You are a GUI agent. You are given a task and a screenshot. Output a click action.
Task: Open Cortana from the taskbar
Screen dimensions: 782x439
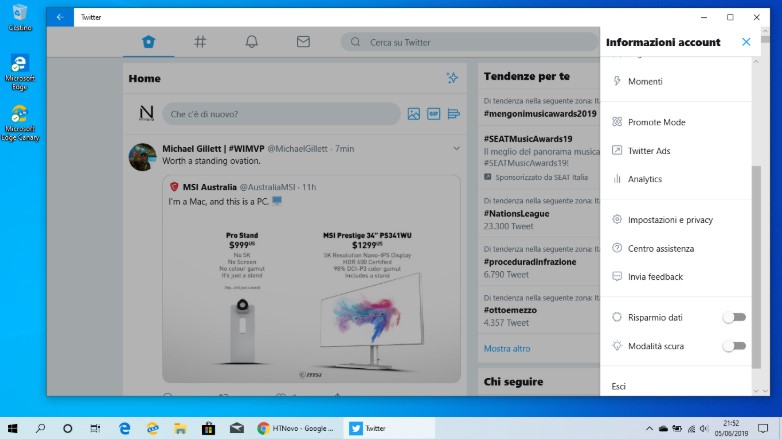click(x=67, y=428)
